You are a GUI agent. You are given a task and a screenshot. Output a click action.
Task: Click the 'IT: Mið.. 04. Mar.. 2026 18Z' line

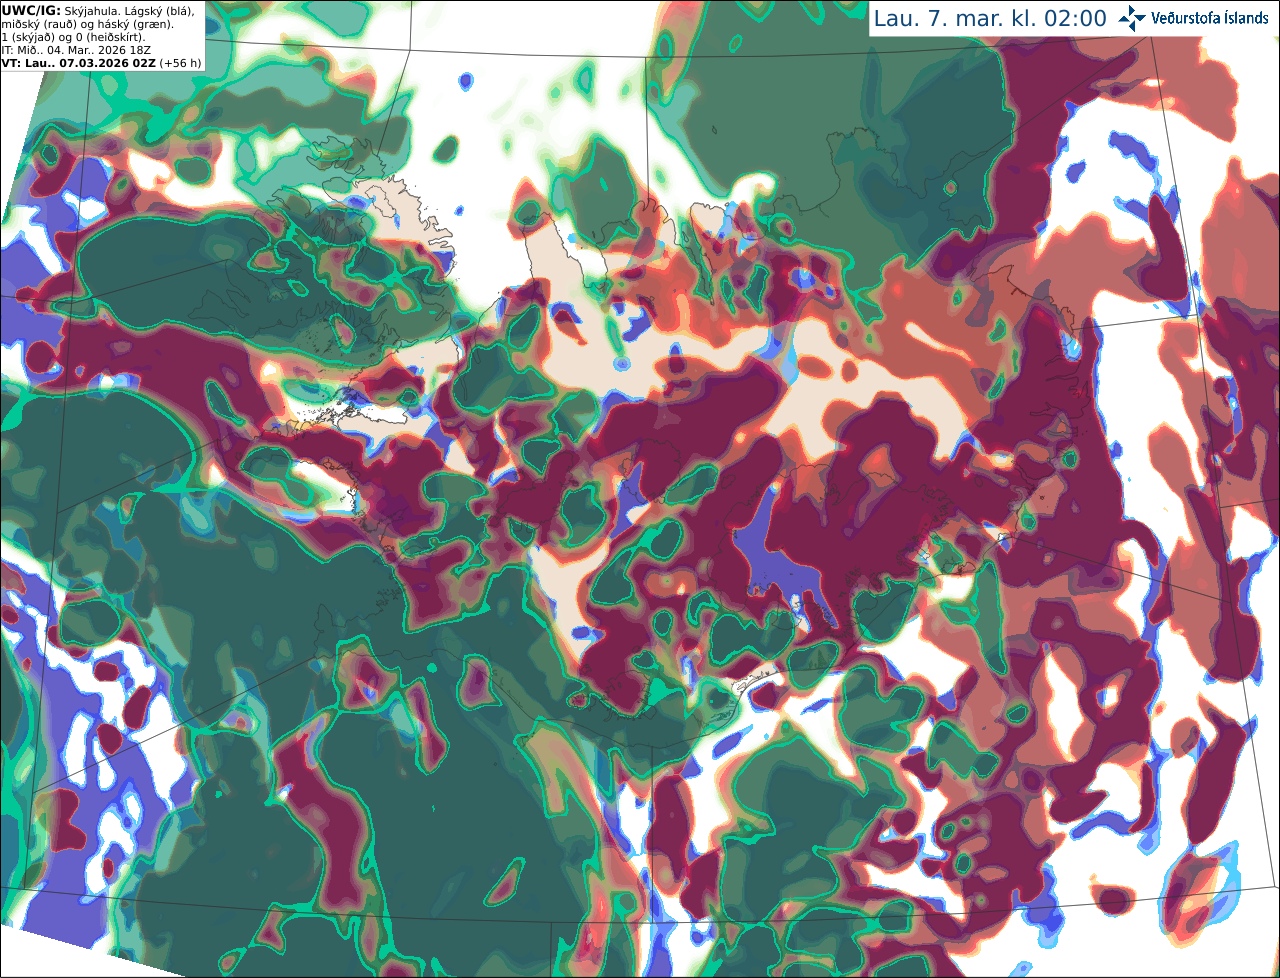[77, 49]
